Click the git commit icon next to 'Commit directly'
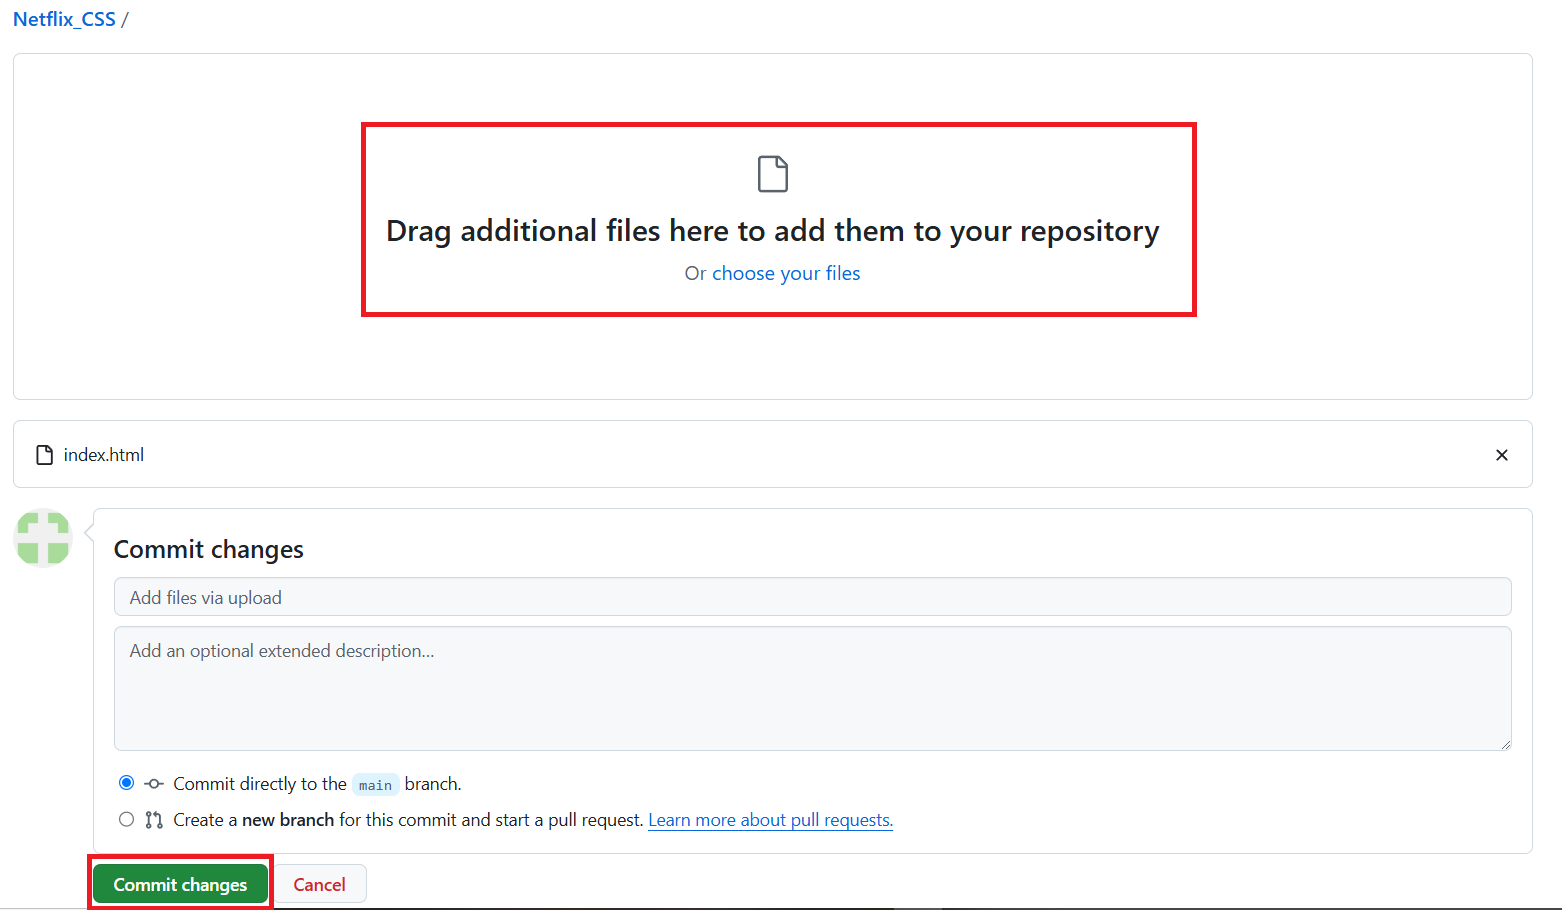Screen dimensions: 1562x910 click(x=154, y=784)
